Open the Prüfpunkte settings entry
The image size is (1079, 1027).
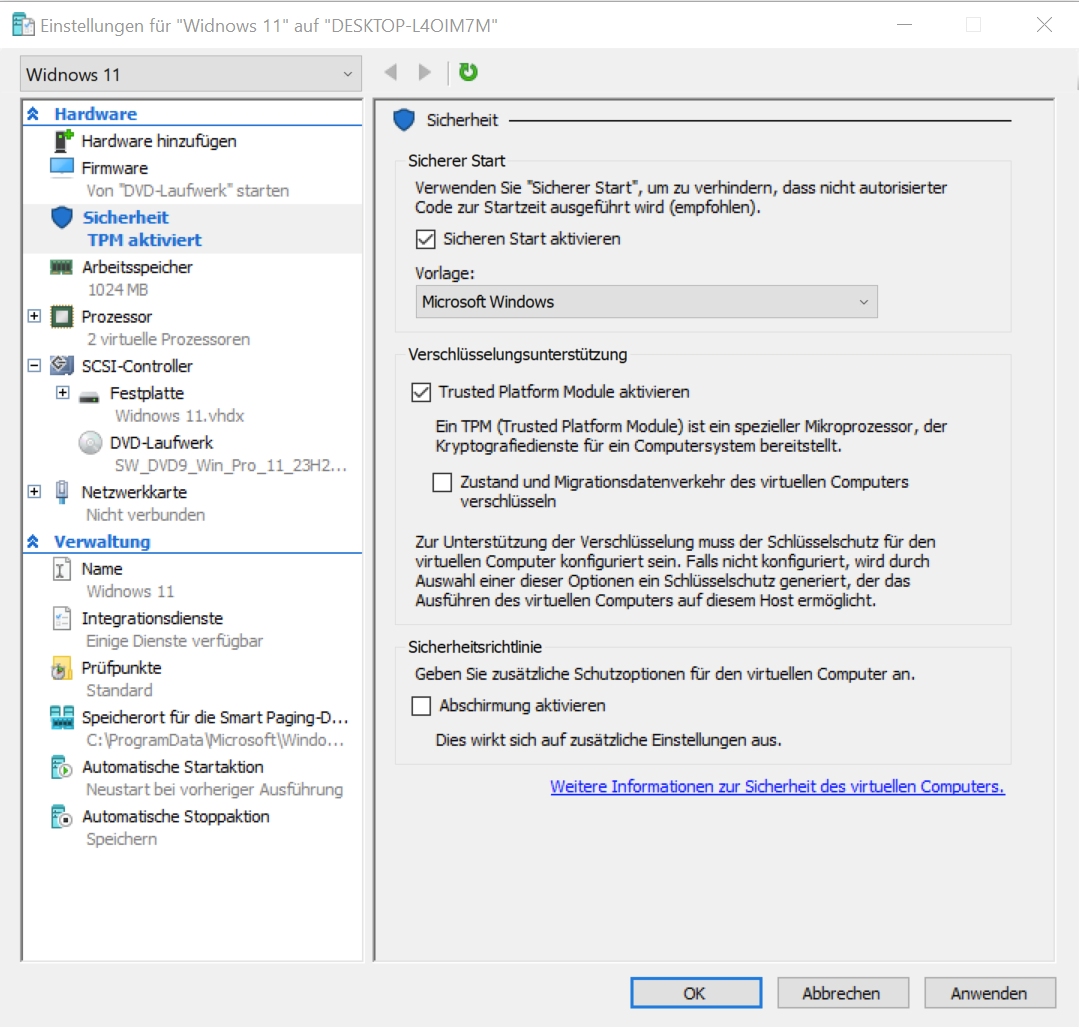tap(121, 668)
